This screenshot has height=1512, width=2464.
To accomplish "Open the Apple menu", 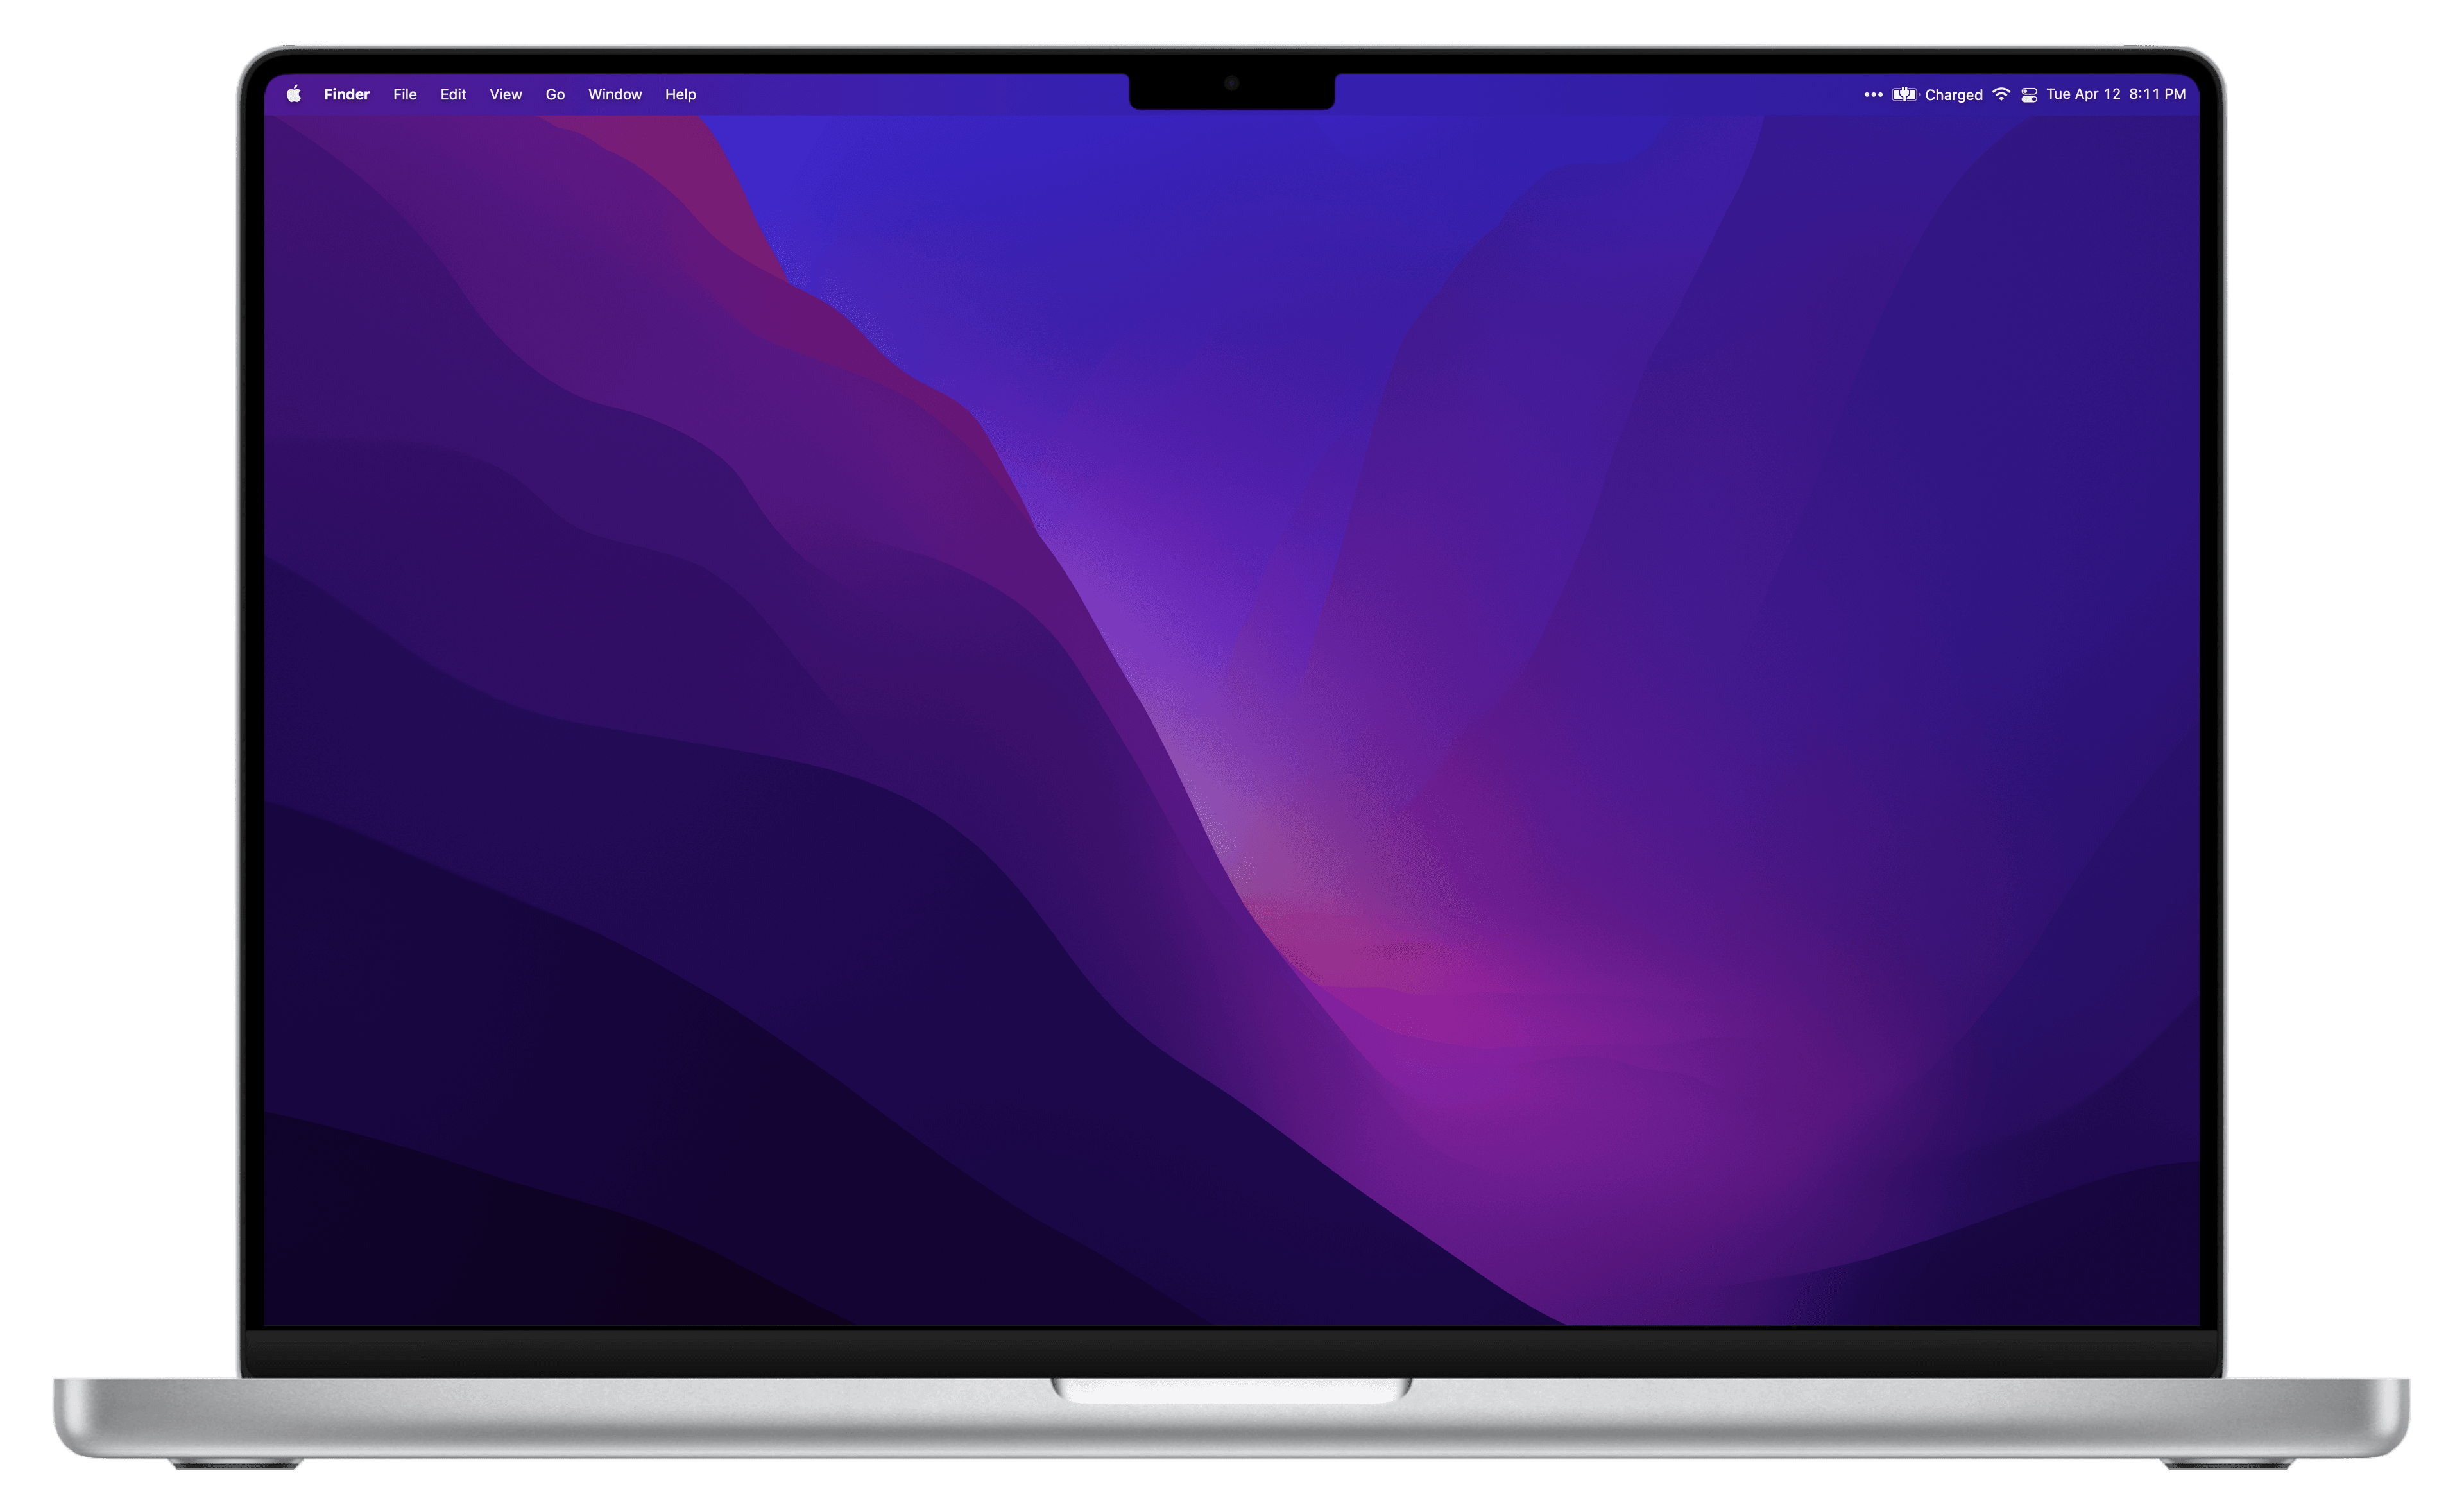I will coord(294,94).
